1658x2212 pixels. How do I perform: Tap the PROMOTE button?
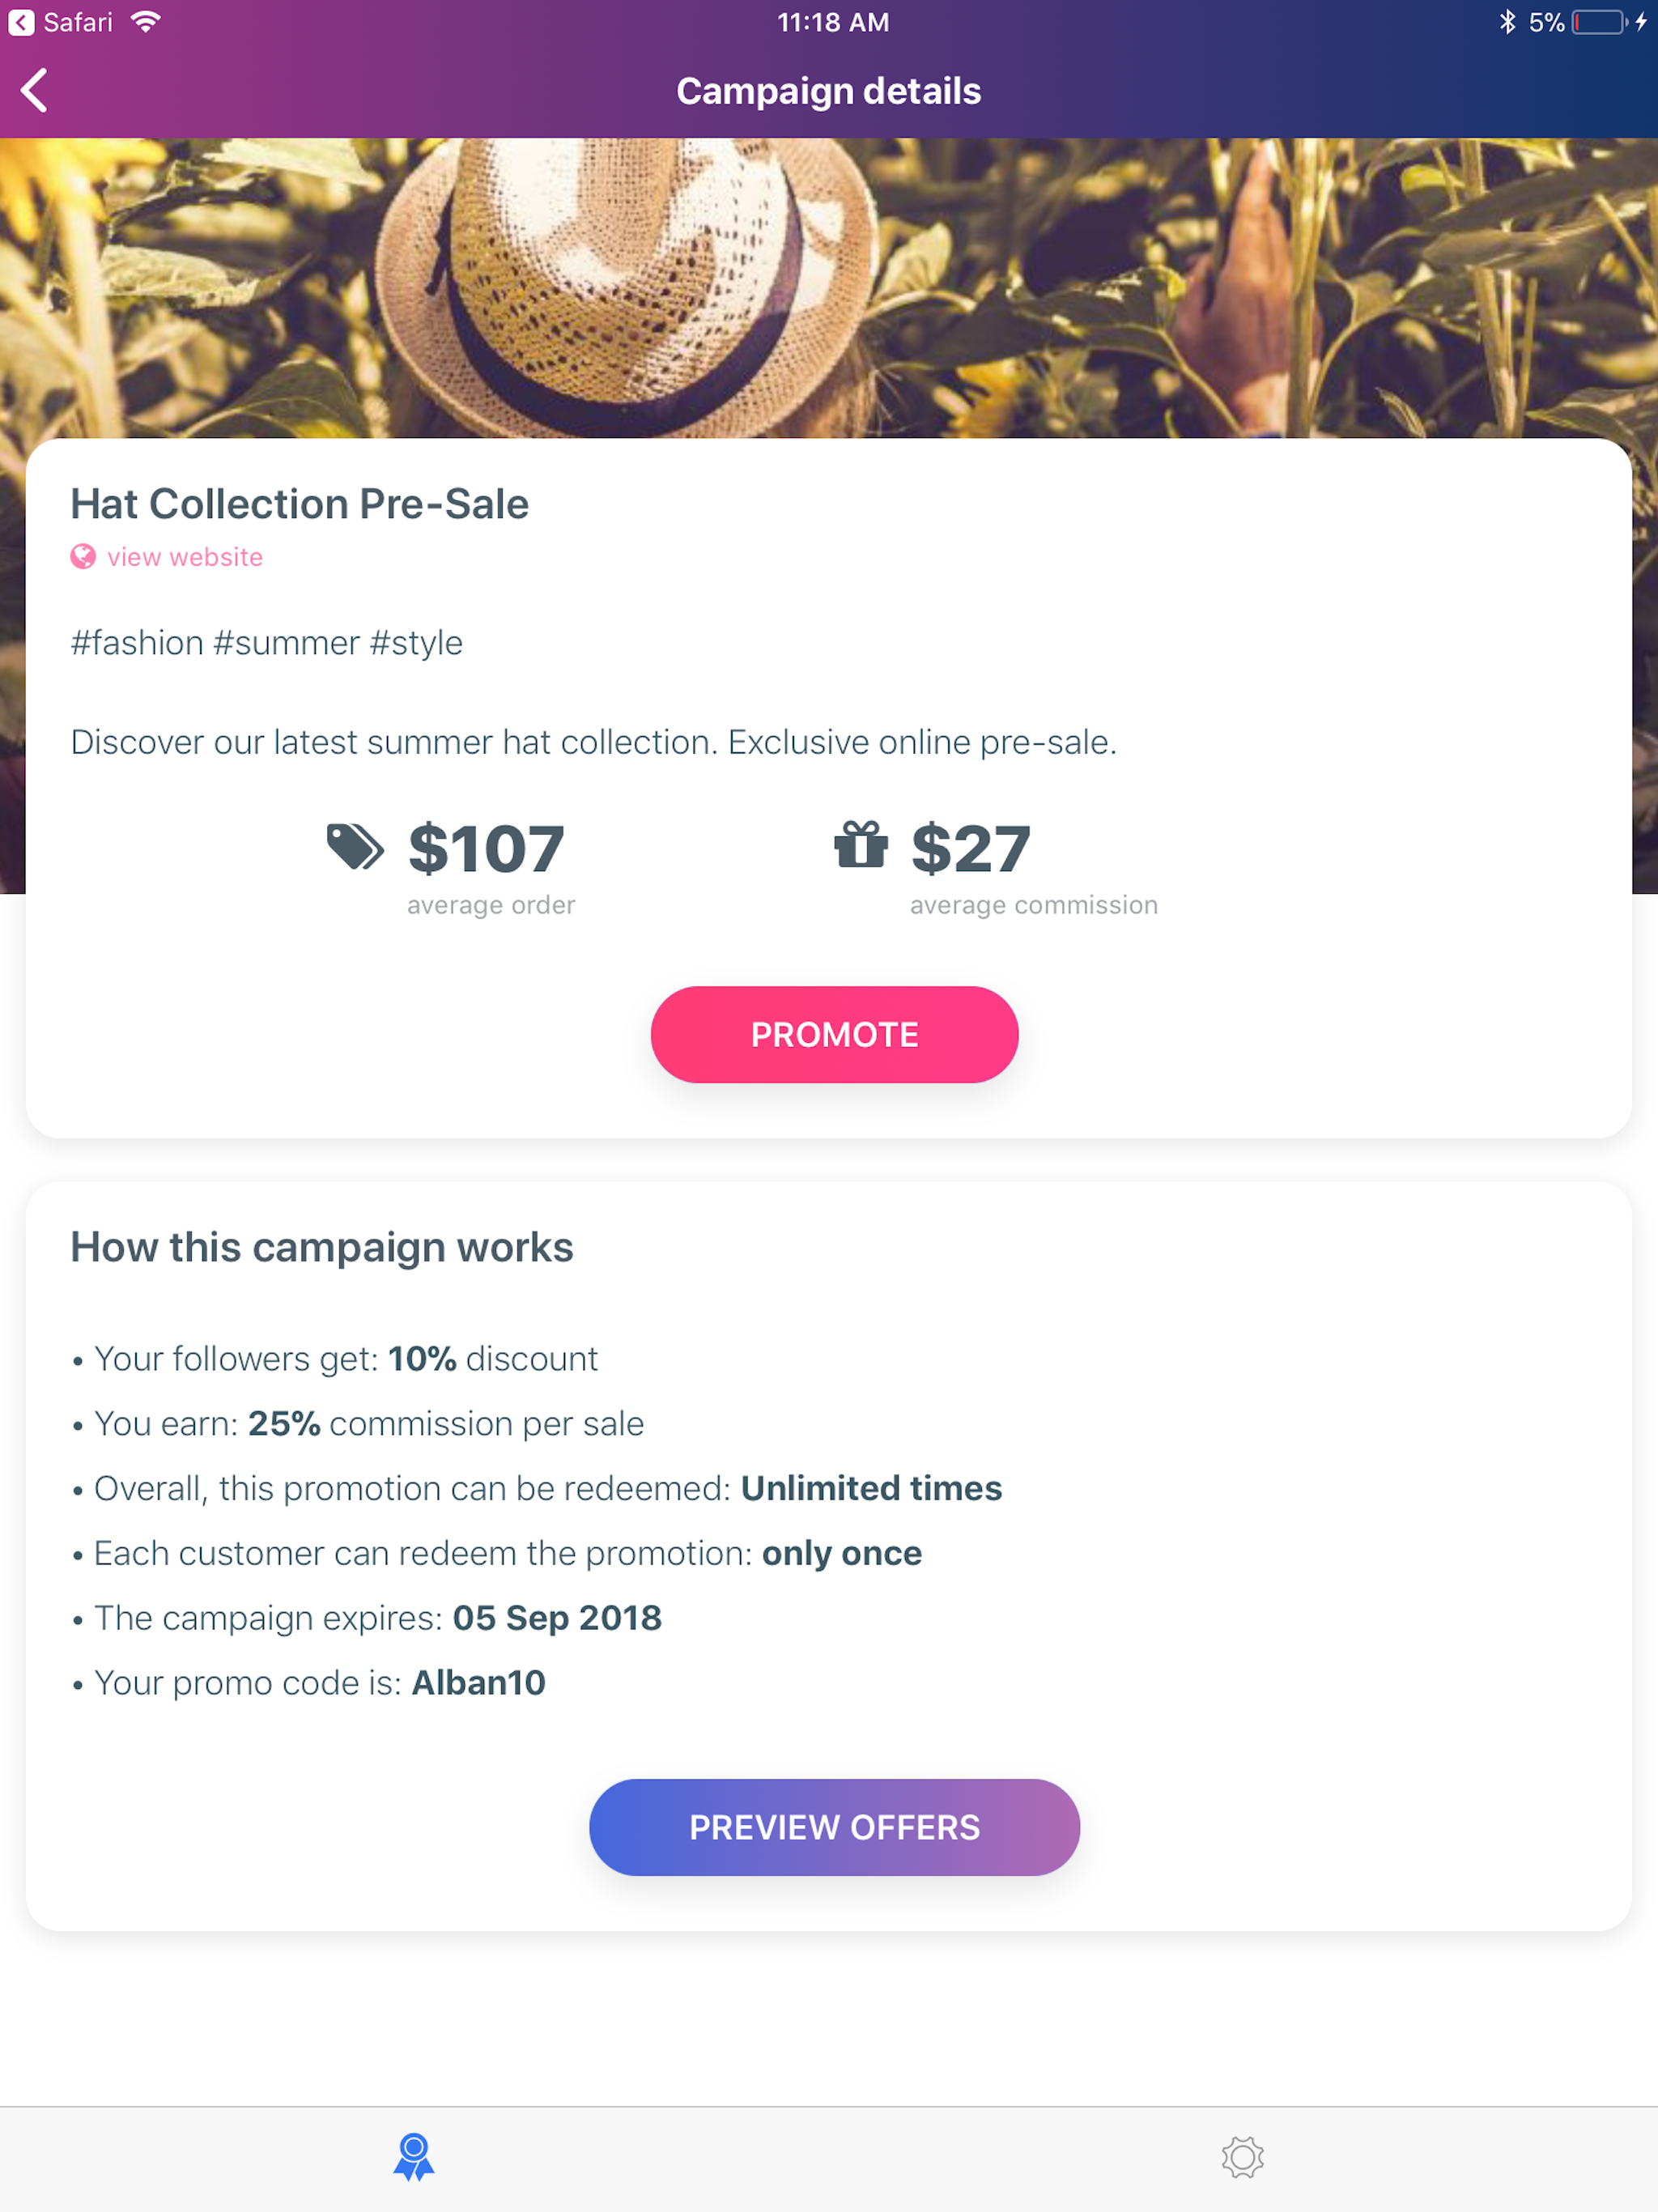[834, 1034]
